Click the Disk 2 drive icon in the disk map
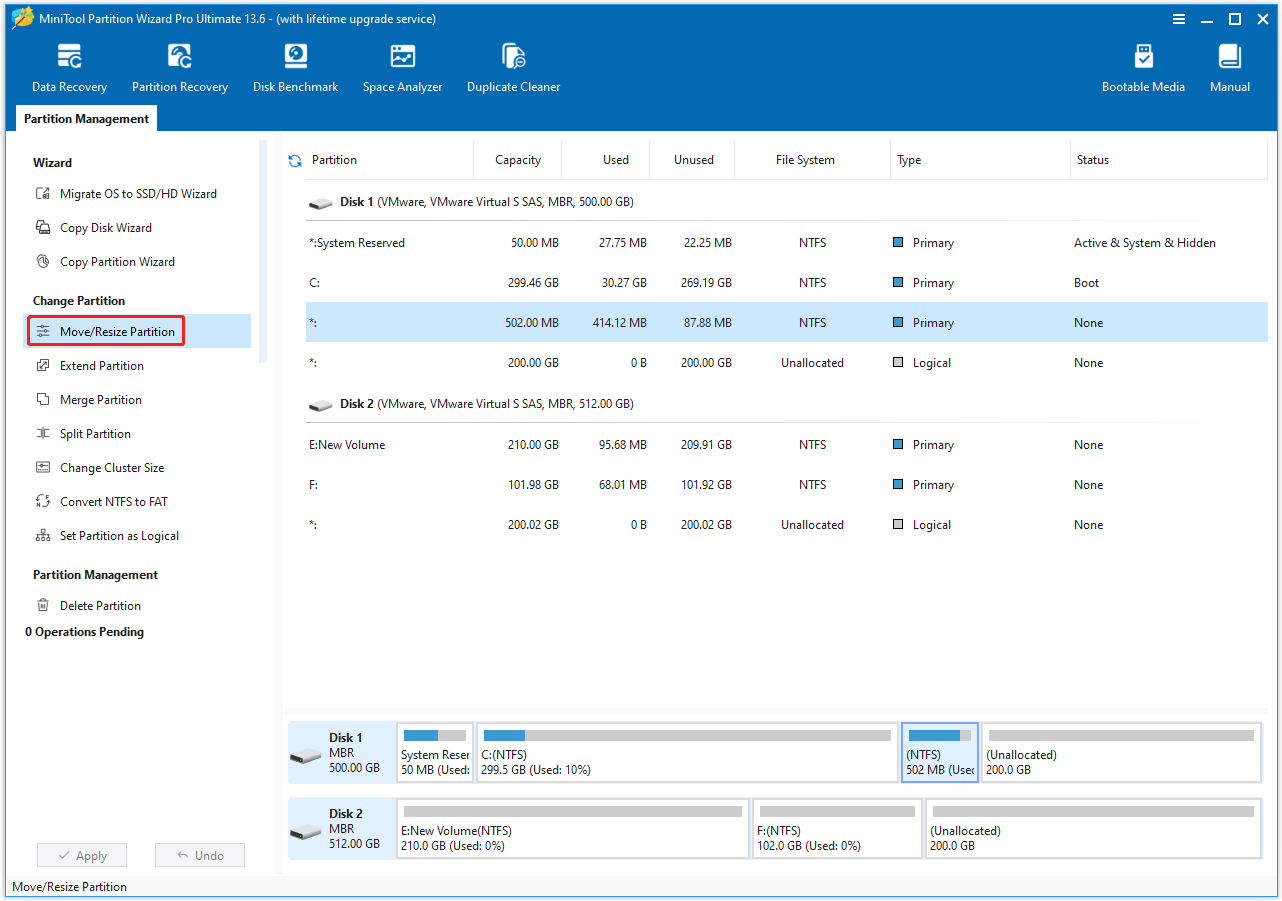1282x901 pixels. click(x=306, y=831)
